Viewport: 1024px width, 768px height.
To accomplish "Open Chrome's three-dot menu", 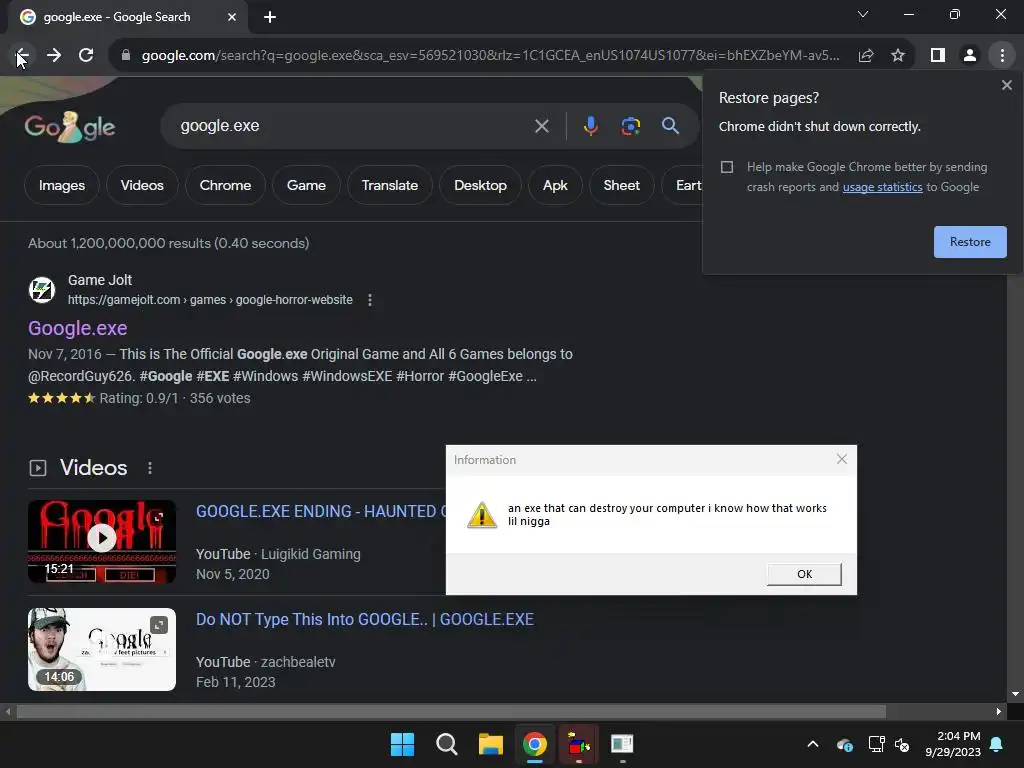I will click(1002, 56).
